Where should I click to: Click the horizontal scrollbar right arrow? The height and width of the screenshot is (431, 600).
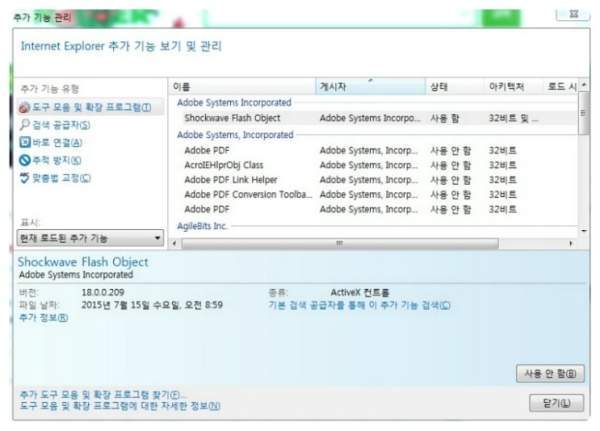pyautogui.click(x=571, y=243)
